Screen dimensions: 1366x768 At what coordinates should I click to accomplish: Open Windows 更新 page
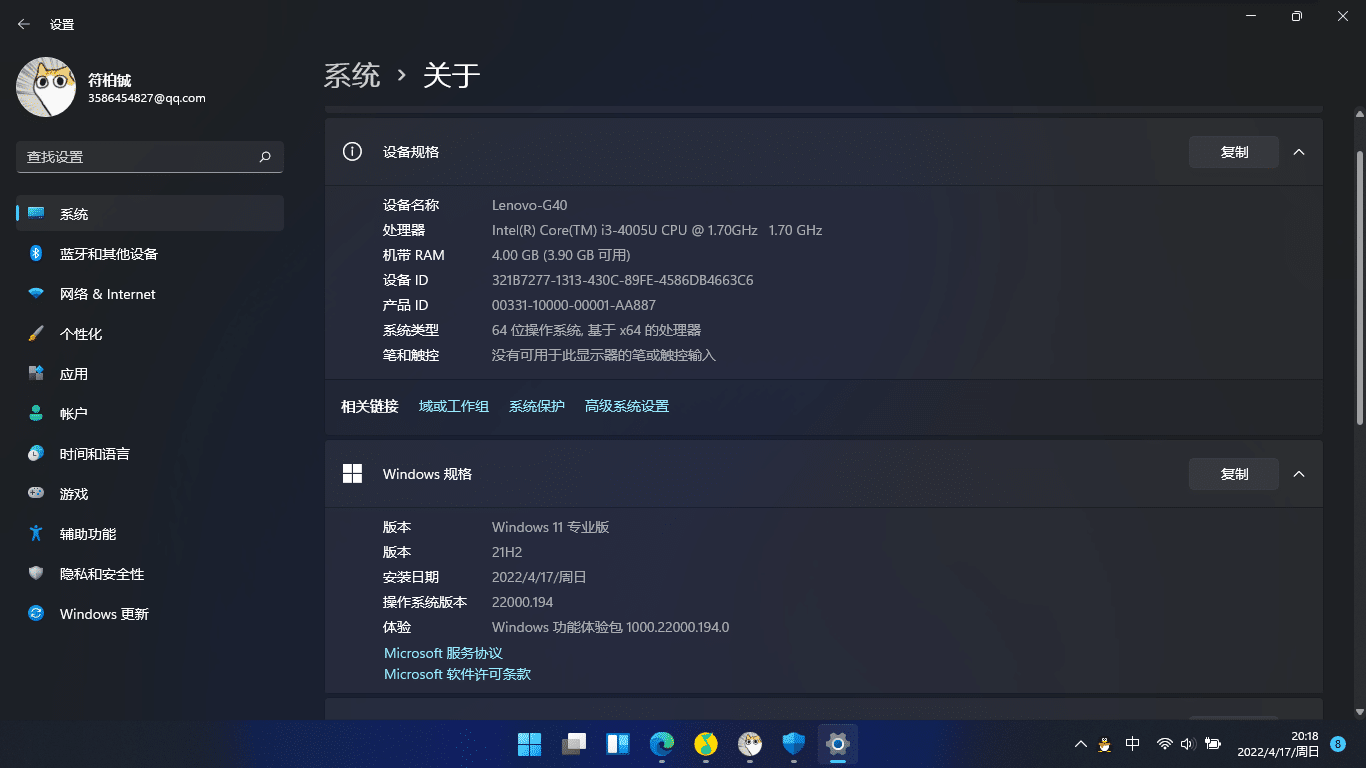104,614
